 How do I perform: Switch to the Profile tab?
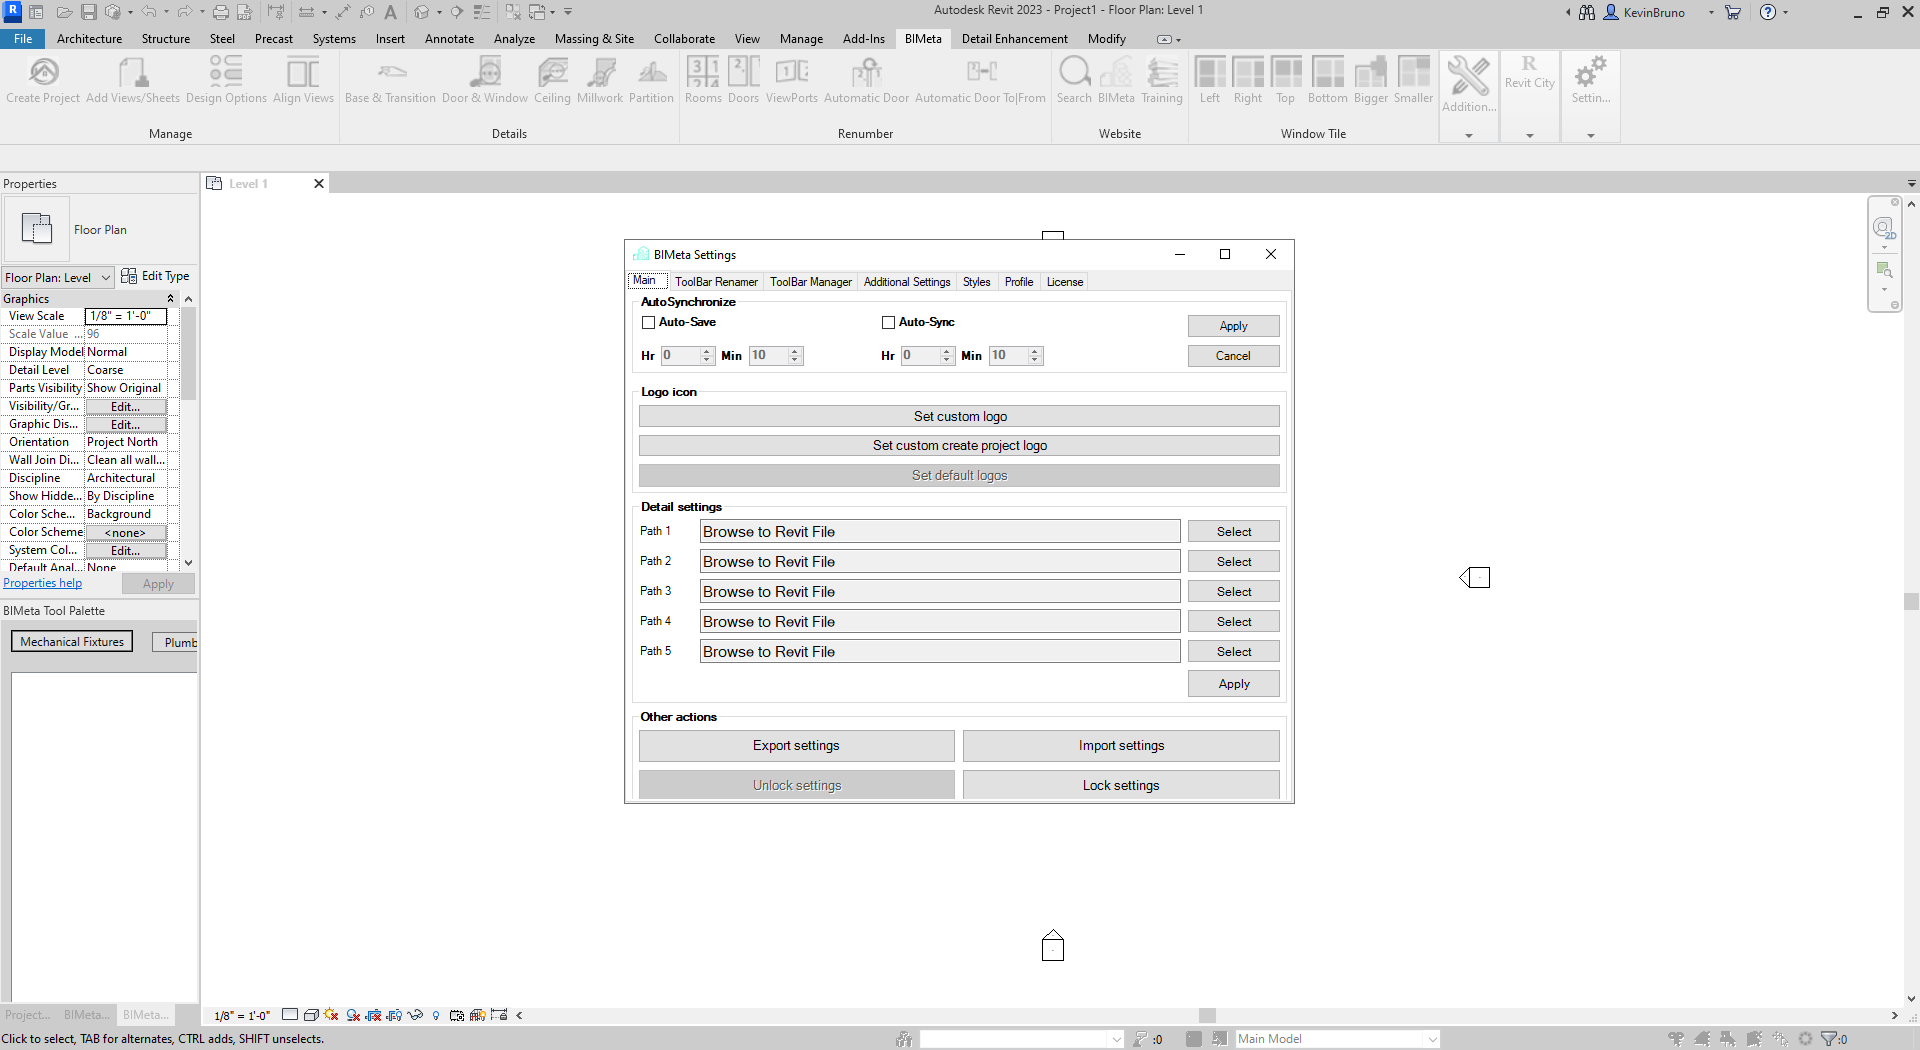coord(1019,282)
